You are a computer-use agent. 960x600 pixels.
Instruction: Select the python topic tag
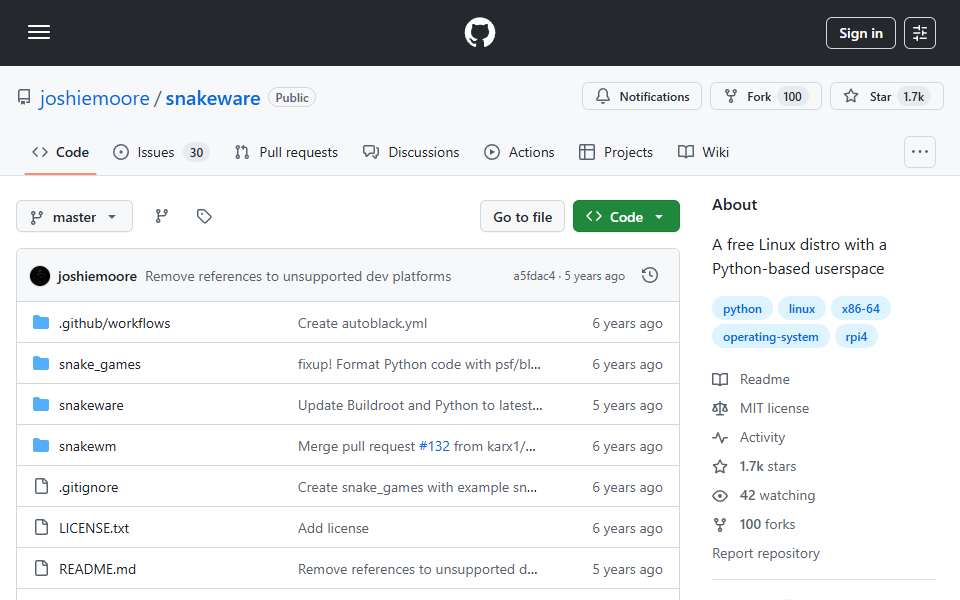click(742, 309)
